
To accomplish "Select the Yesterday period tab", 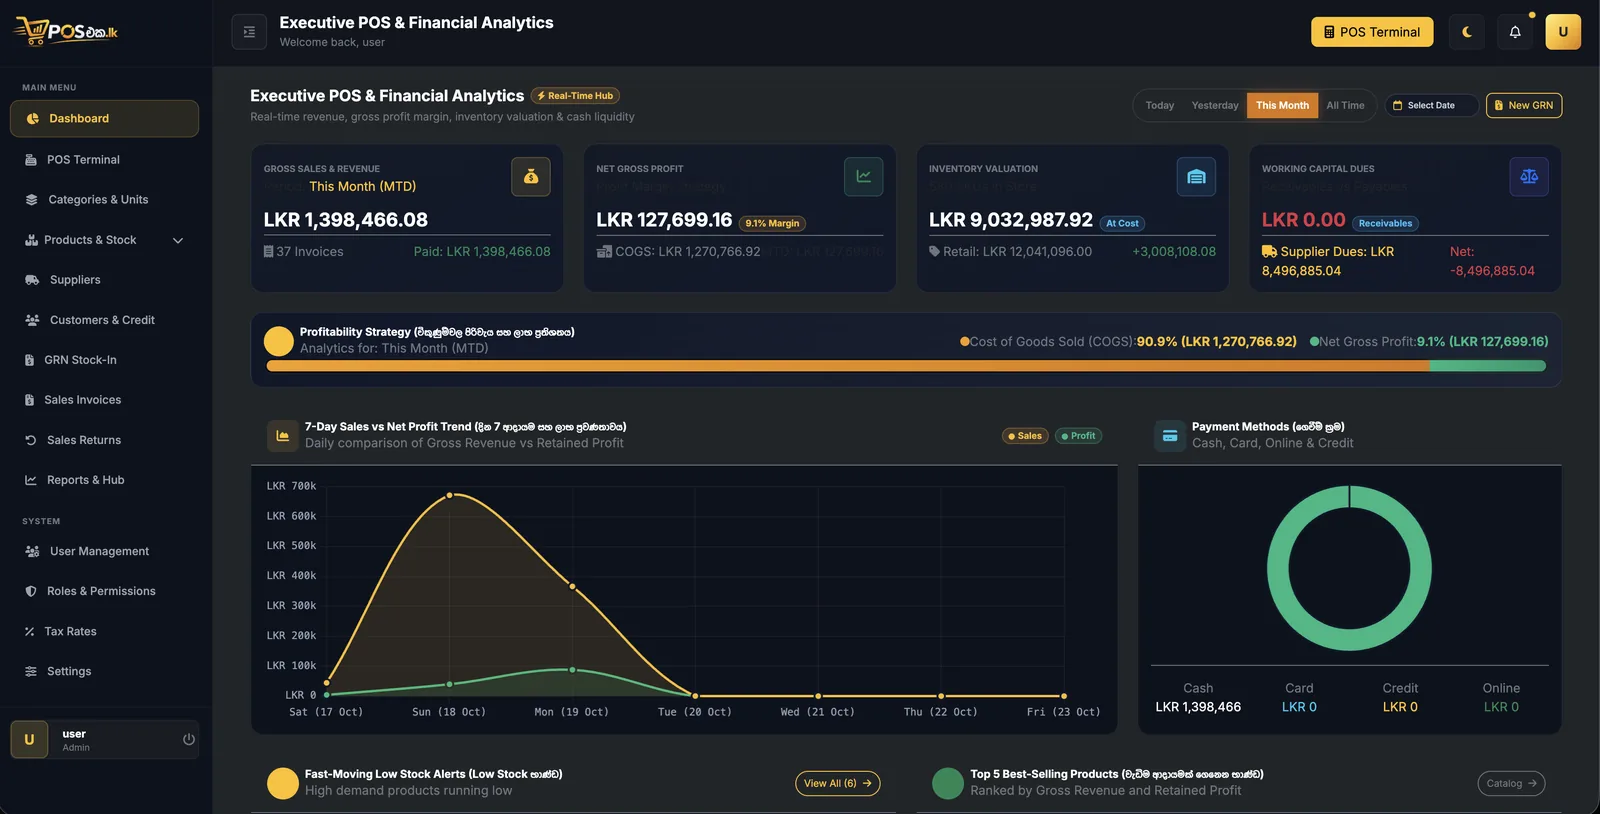I will [1215, 105].
